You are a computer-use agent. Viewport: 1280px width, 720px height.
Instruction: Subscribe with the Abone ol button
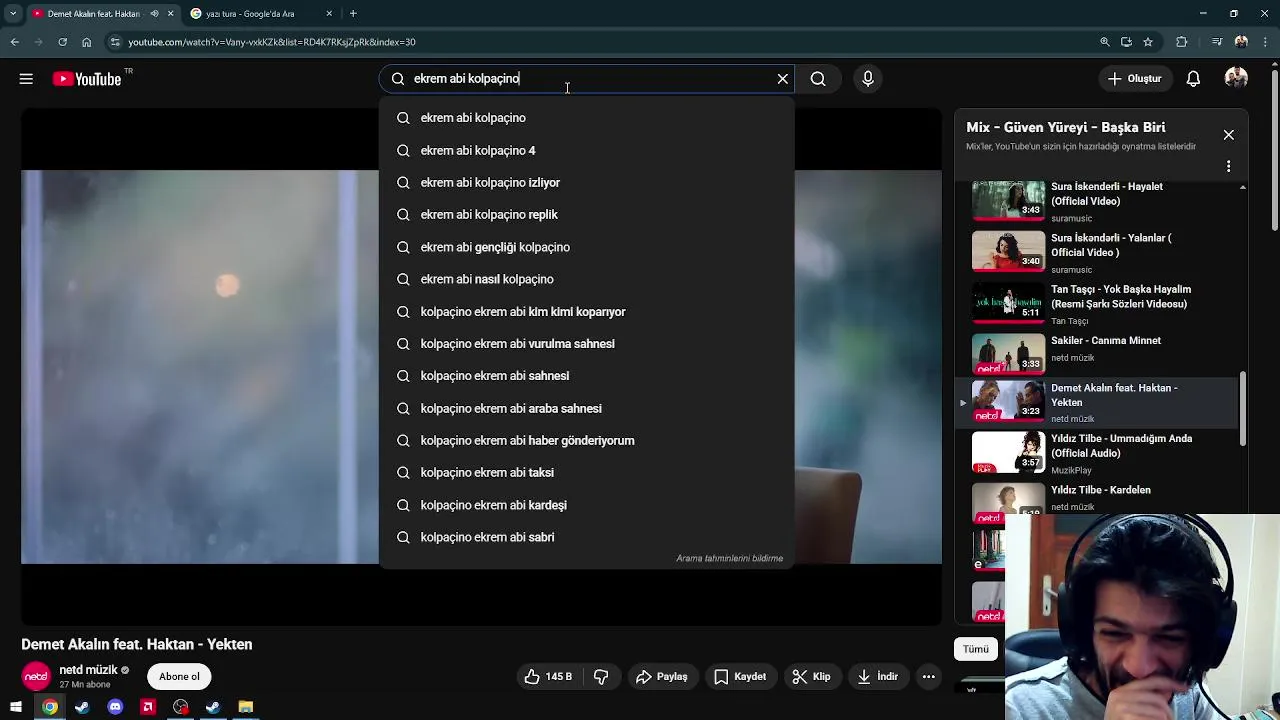pos(180,677)
